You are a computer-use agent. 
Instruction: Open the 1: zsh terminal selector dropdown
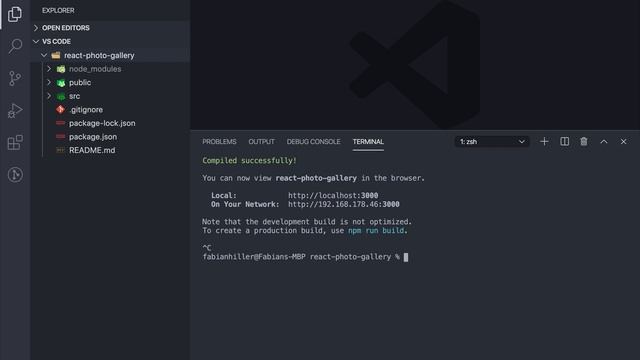point(492,142)
